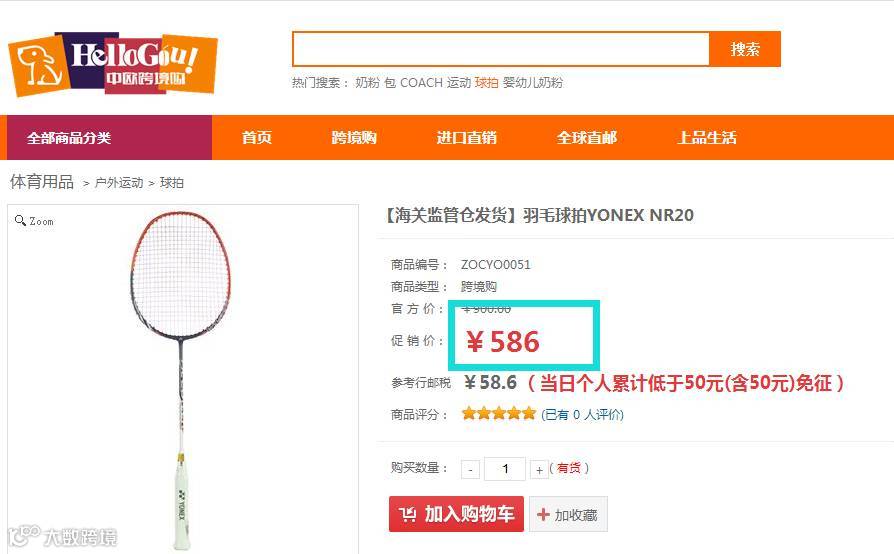Go to the 进口直销 navigation tab
The height and width of the screenshot is (554, 894).
click(466, 137)
